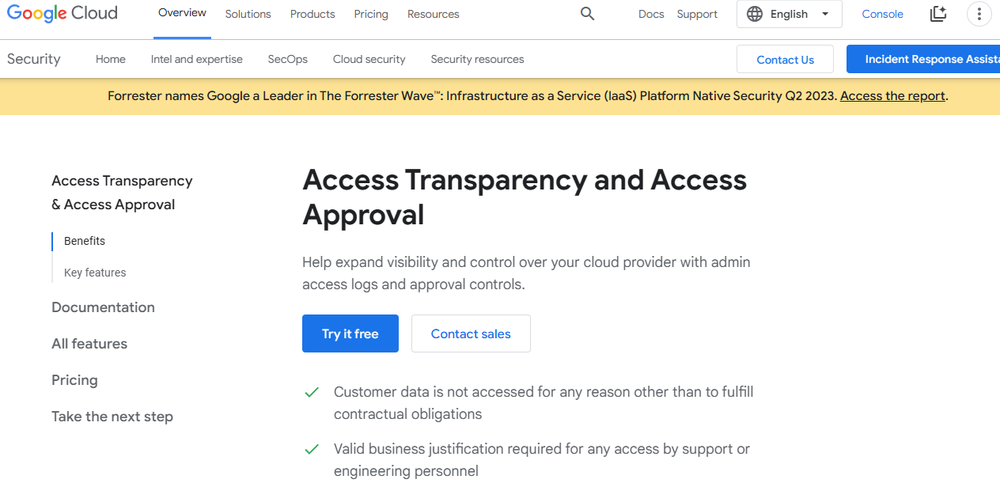
Task: Click 'Customer data is not accessed' bullet text
Action: pyautogui.click(x=543, y=403)
